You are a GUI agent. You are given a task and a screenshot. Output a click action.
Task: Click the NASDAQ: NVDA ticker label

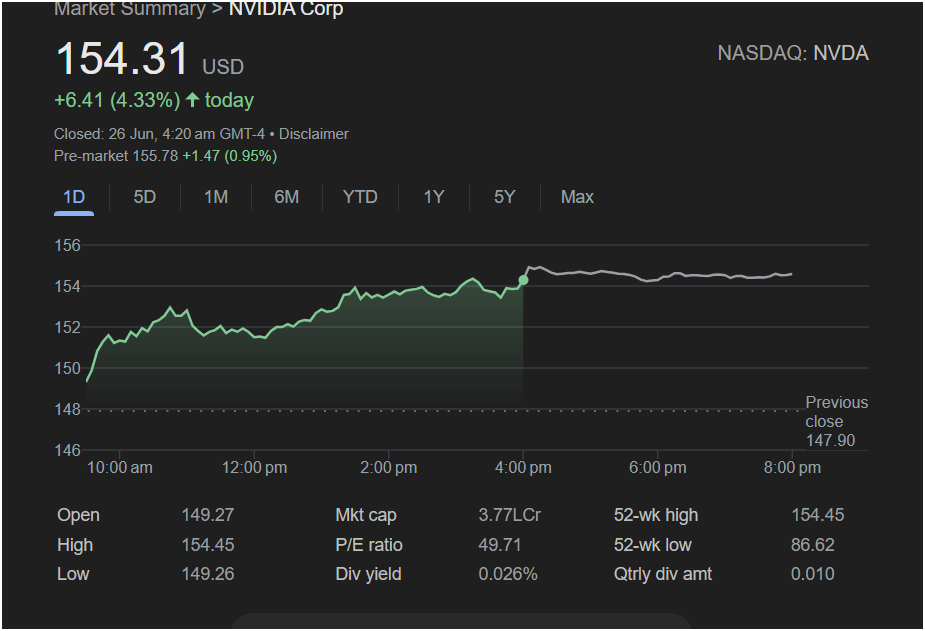click(x=793, y=54)
